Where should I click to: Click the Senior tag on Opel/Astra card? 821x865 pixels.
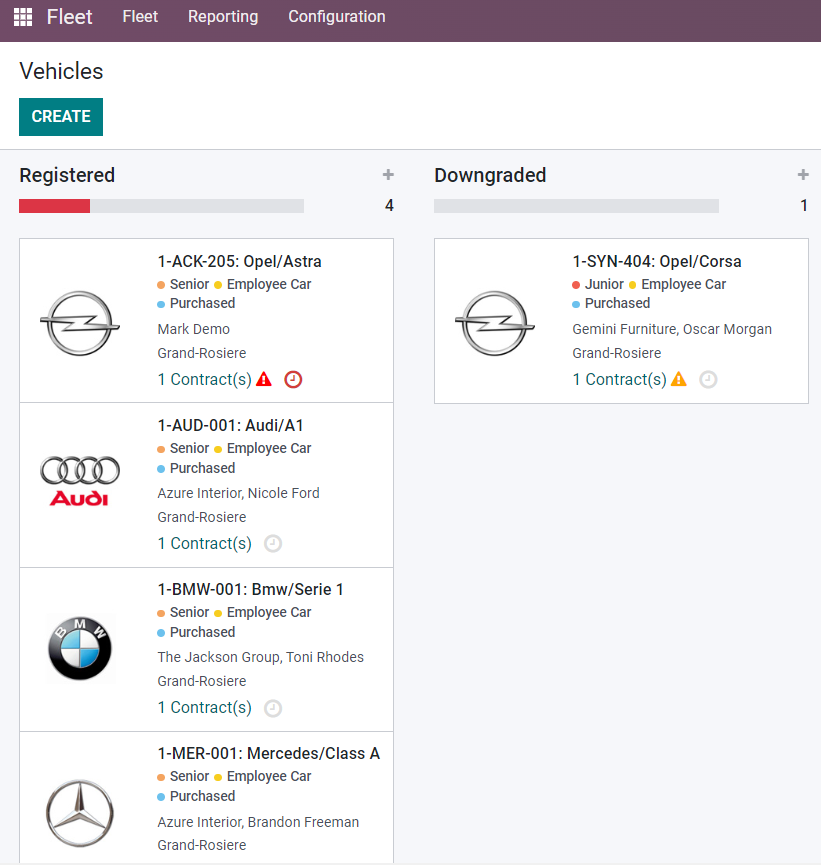pos(183,284)
